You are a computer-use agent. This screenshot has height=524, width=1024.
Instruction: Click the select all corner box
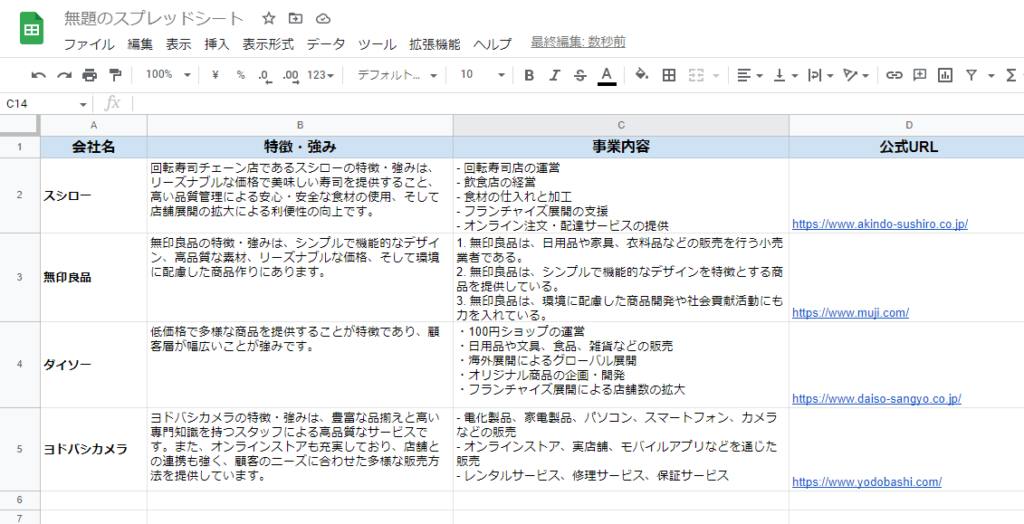click(20, 125)
